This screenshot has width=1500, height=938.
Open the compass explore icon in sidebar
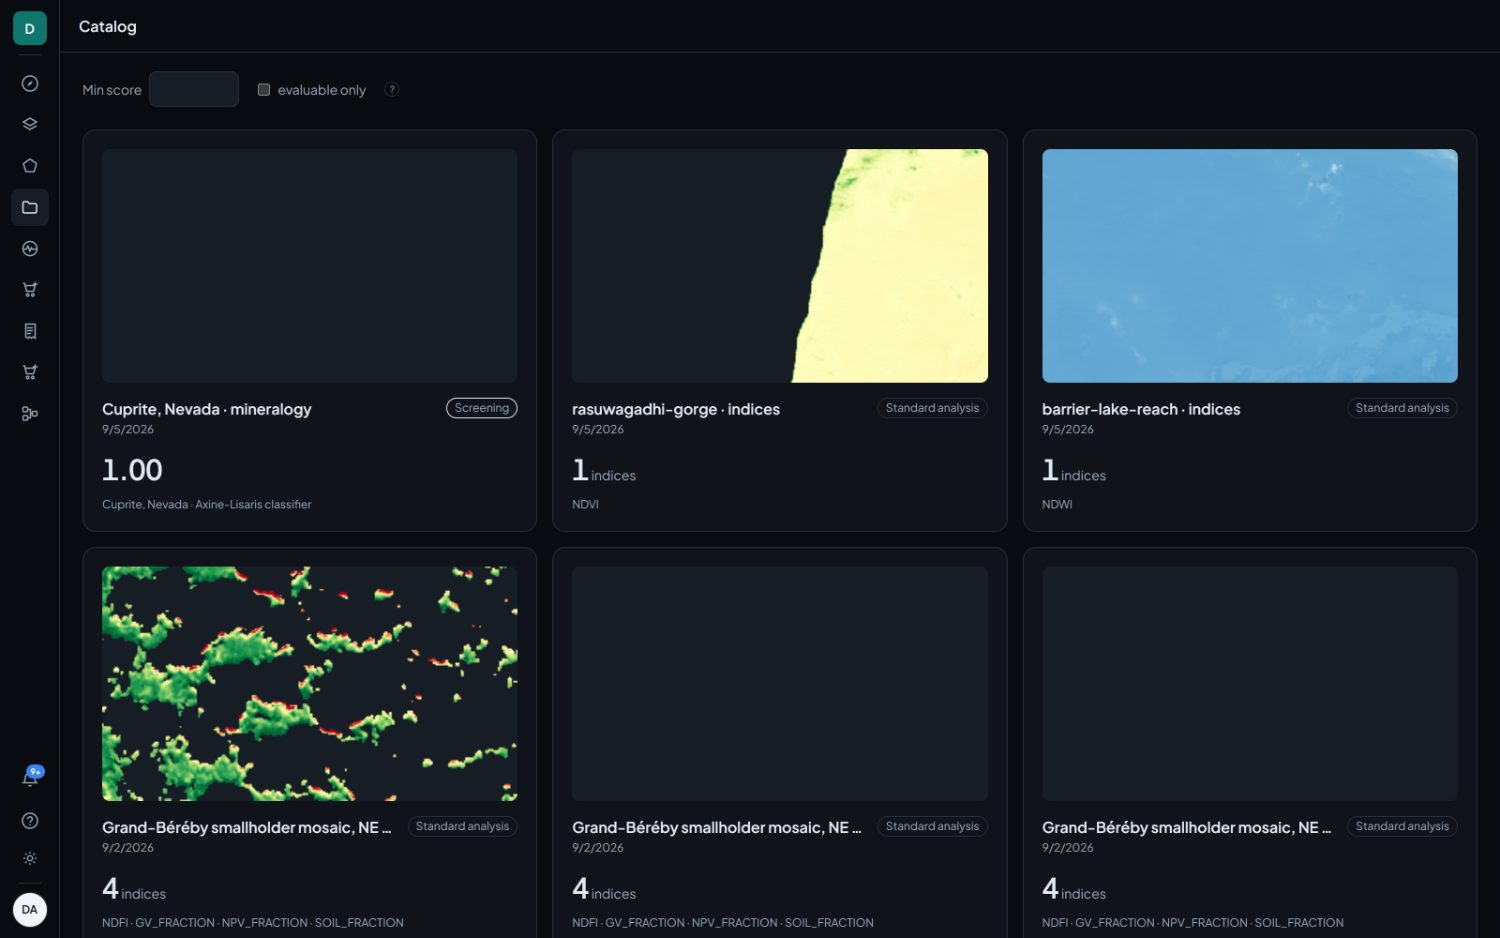point(30,84)
